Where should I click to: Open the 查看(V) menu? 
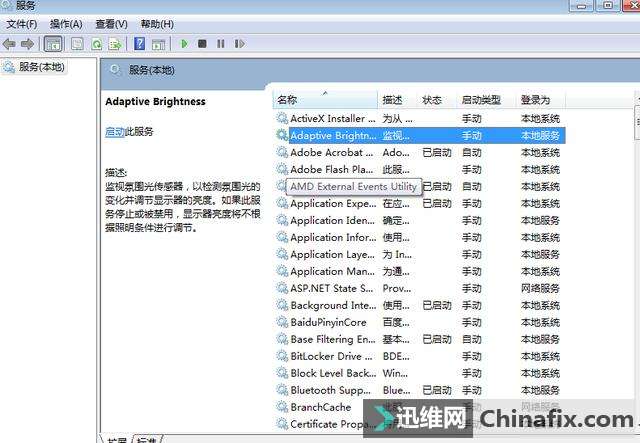[111, 24]
